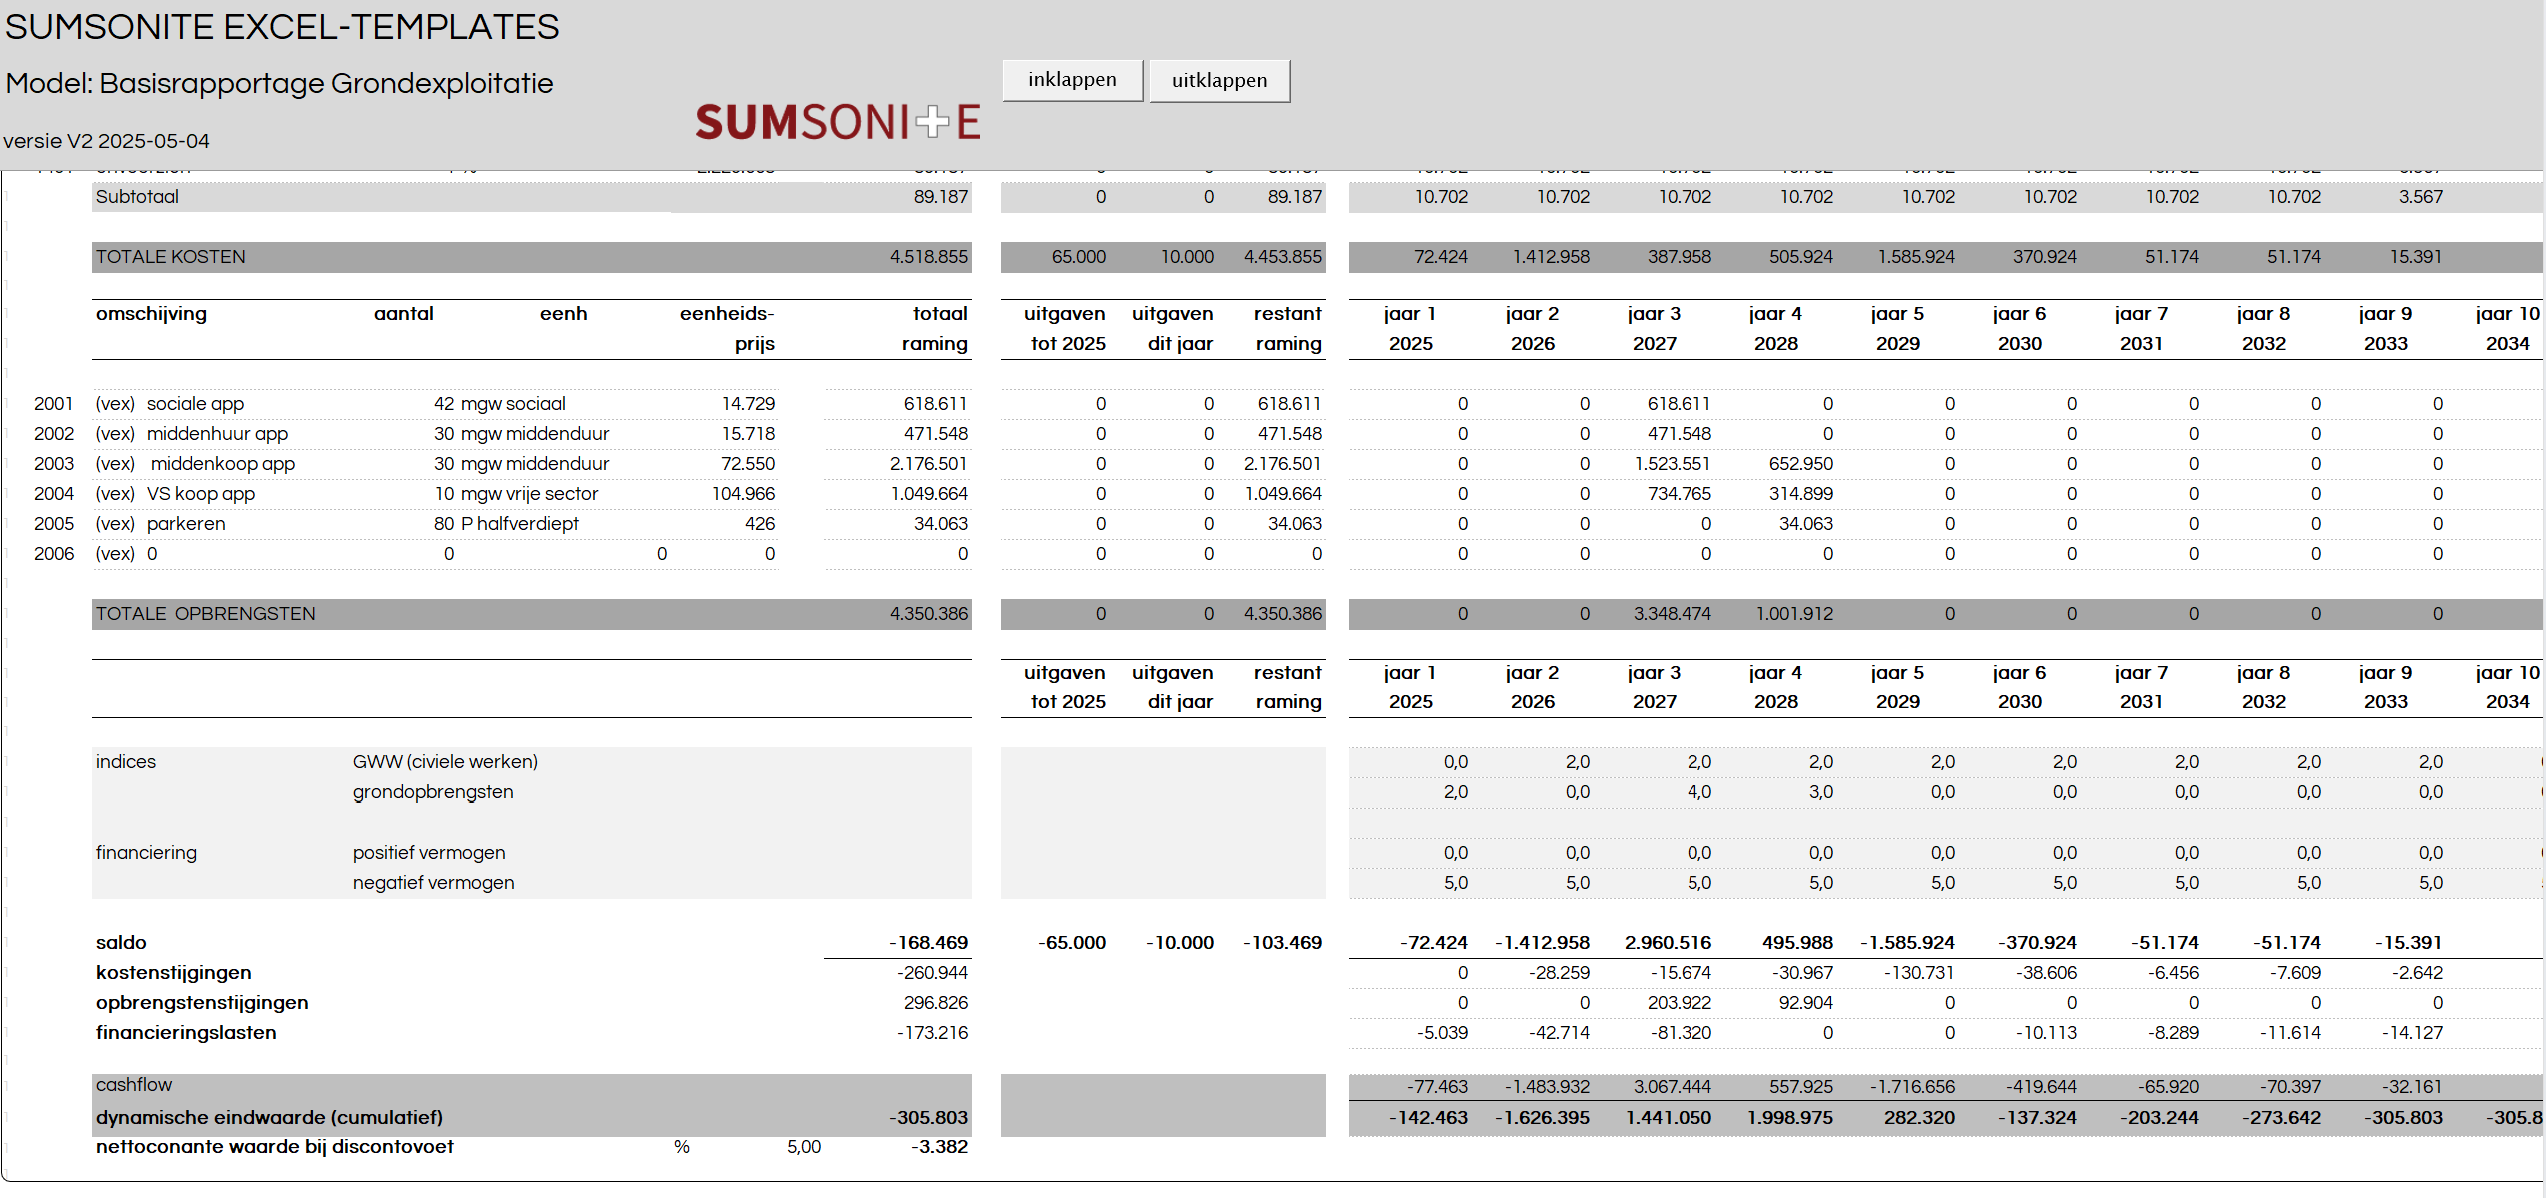Click the uitklappen button
The width and height of the screenshot is (2546, 1198).
click(x=1219, y=81)
